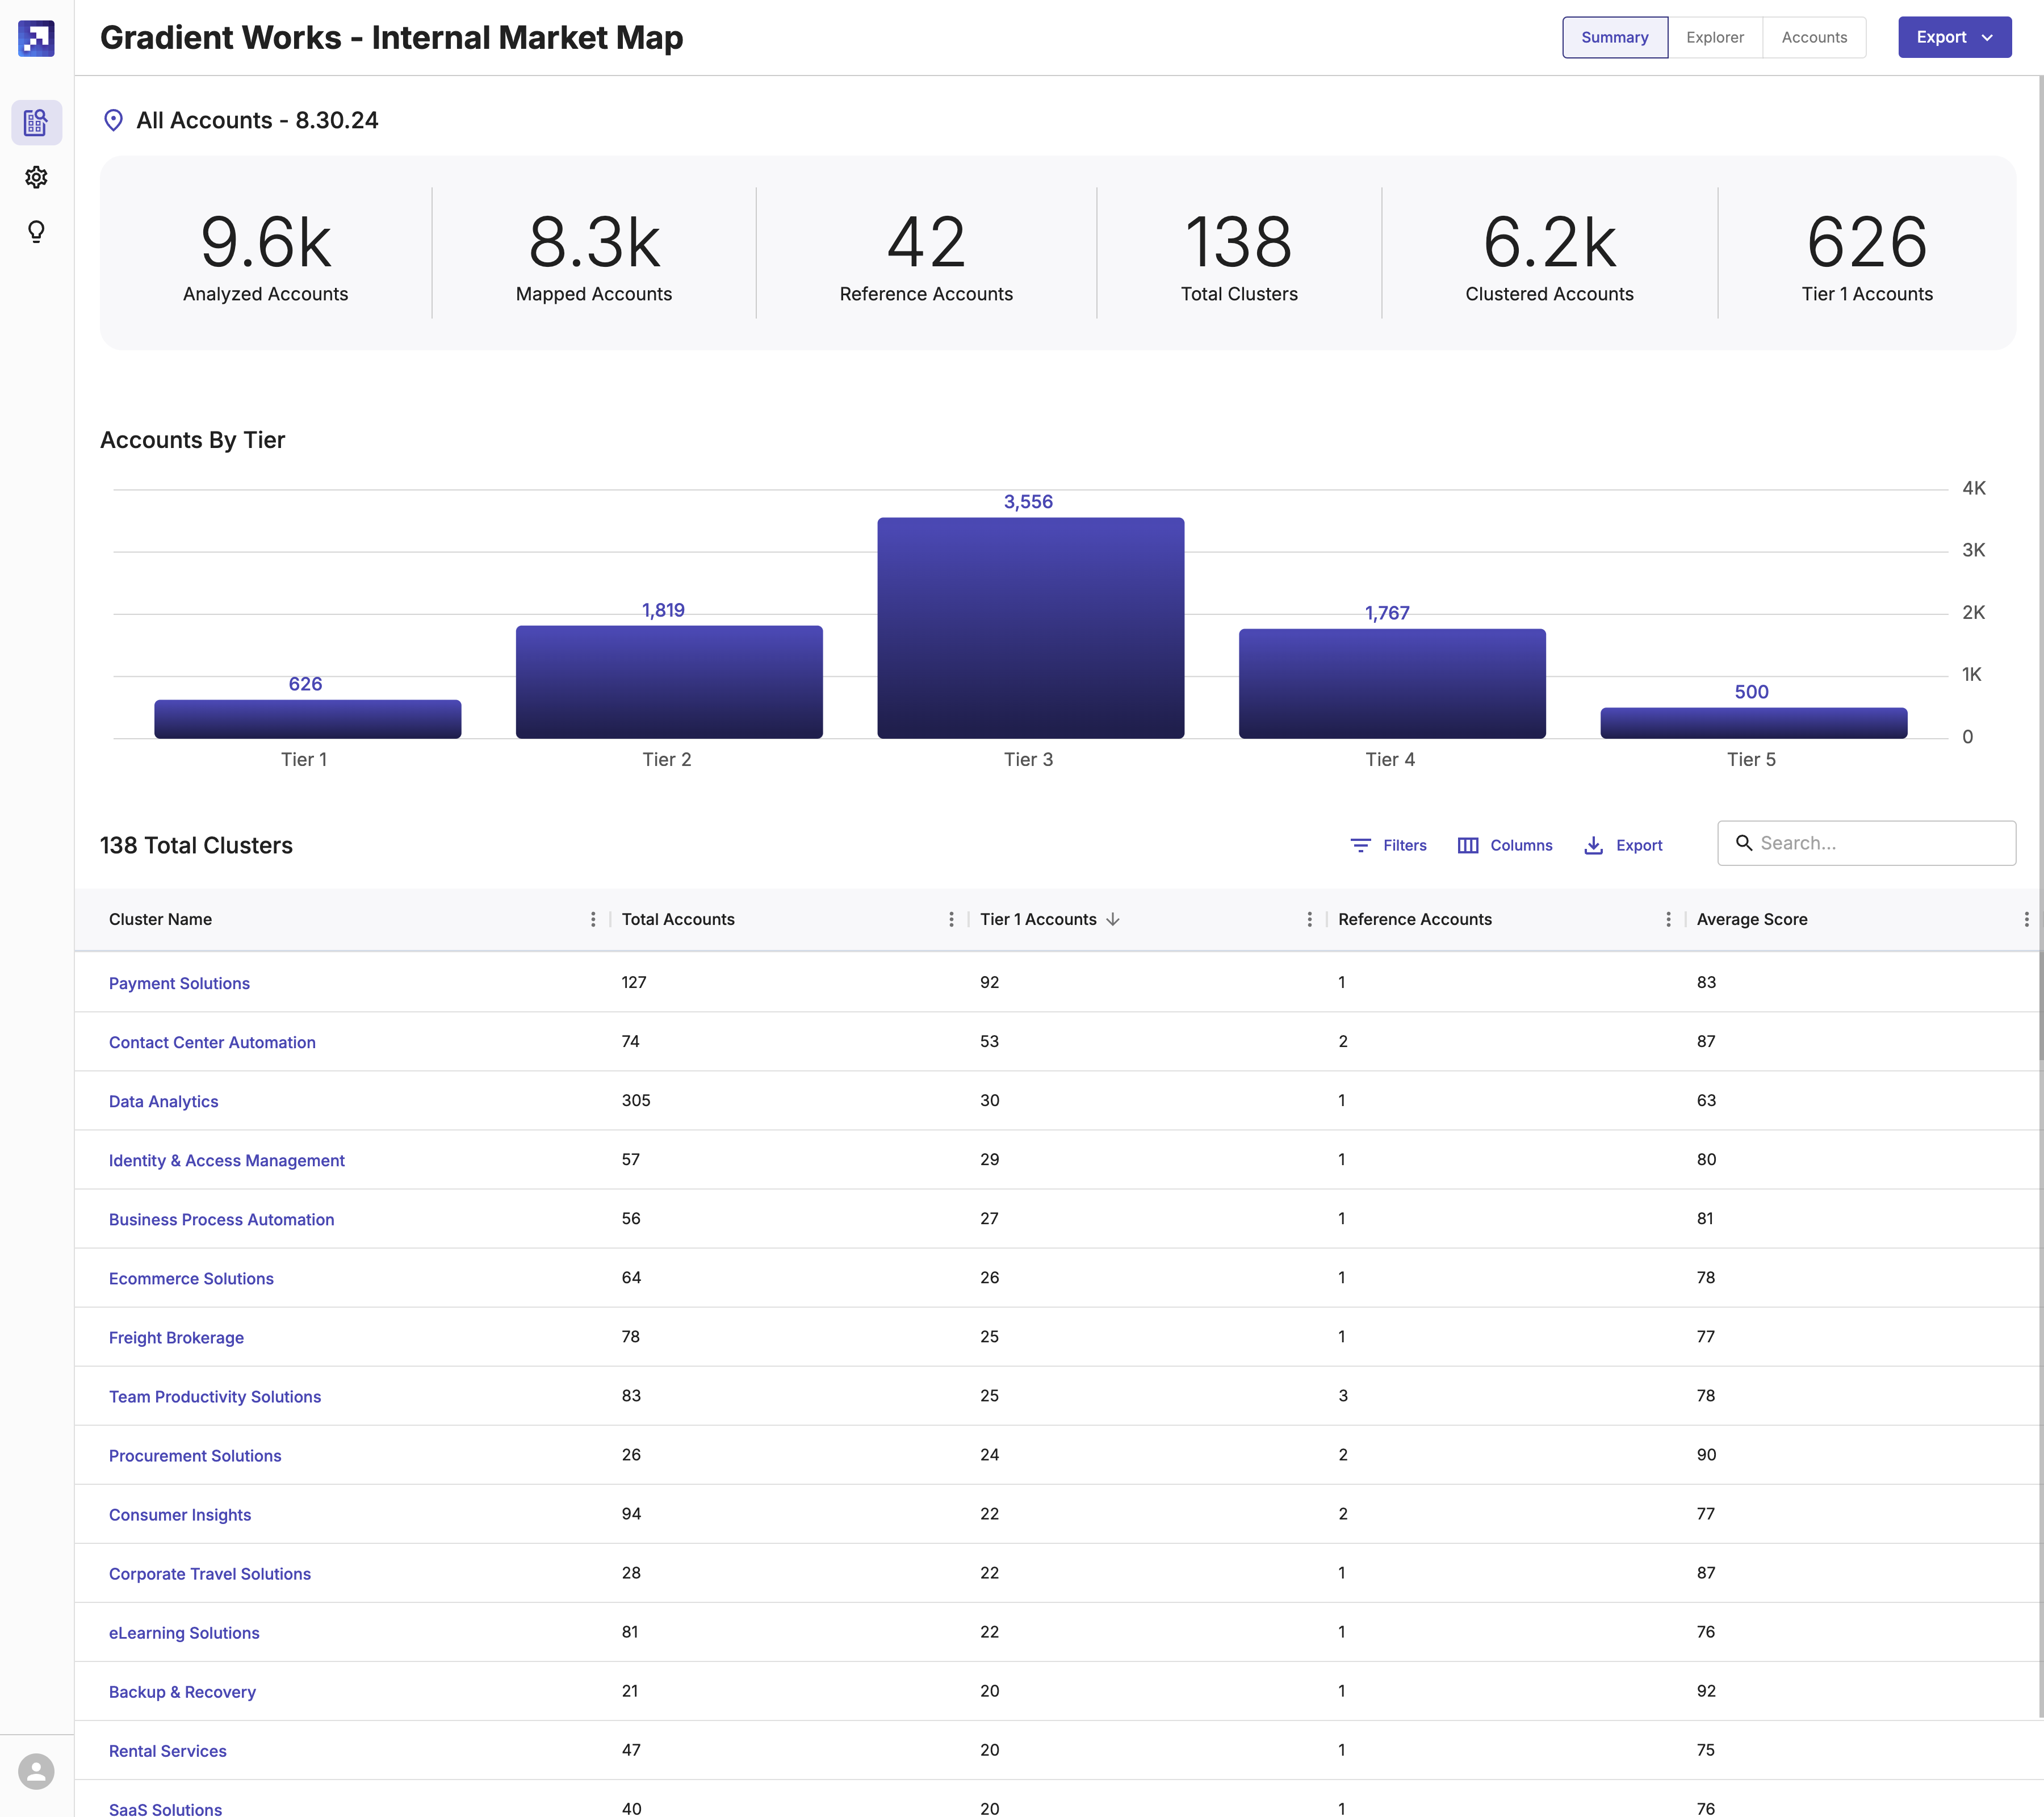Click the lightbulb insights sidebar icon
Image resolution: width=2044 pixels, height=1817 pixels.
tap(36, 232)
